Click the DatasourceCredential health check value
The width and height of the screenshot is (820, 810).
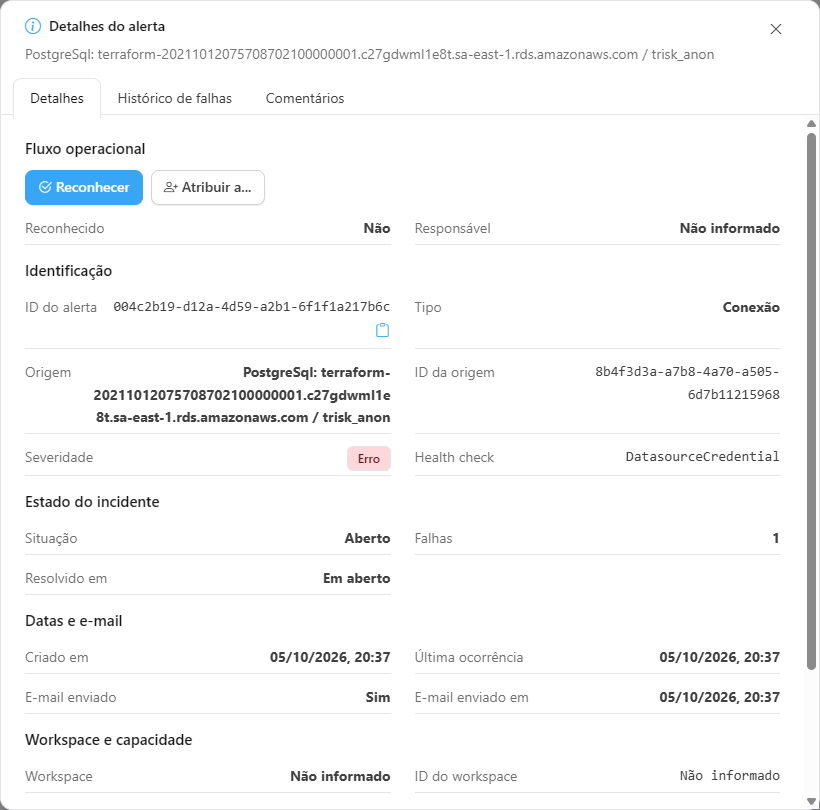click(x=702, y=457)
